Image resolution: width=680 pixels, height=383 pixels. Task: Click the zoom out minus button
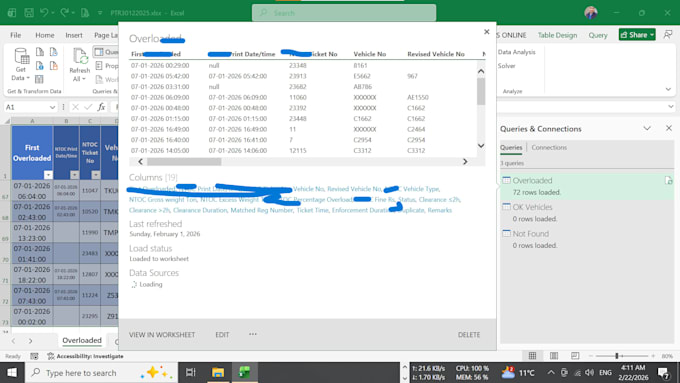pos(591,356)
